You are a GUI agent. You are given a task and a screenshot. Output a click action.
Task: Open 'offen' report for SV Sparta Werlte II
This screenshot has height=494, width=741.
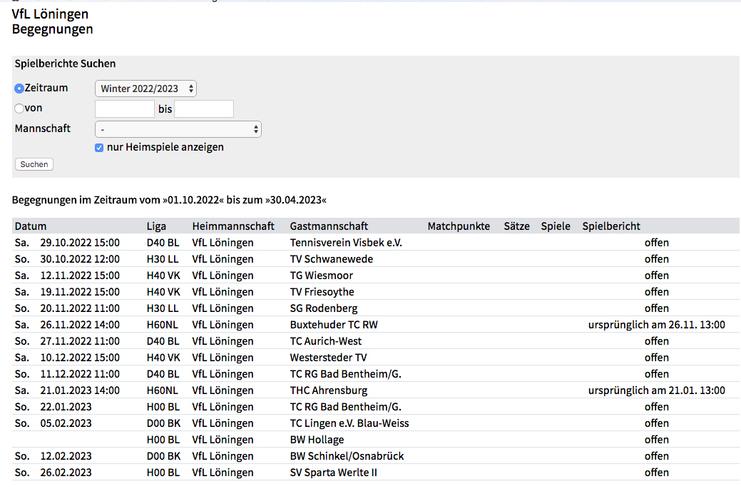(656, 472)
